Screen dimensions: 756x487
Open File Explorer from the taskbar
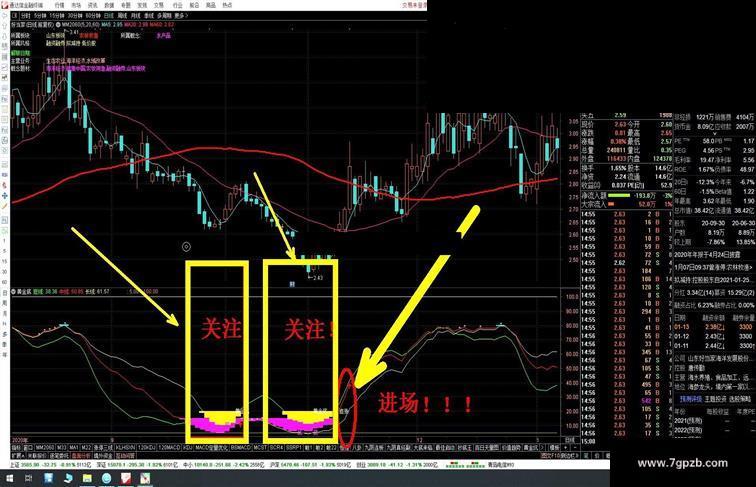(87, 478)
